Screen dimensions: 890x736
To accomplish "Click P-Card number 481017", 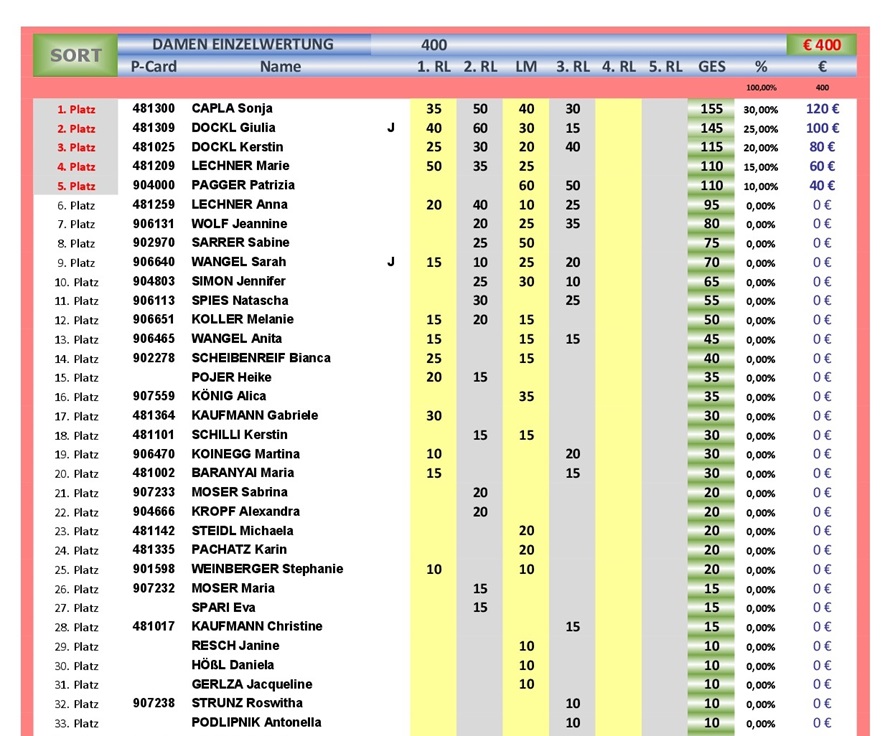I will [x=154, y=626].
